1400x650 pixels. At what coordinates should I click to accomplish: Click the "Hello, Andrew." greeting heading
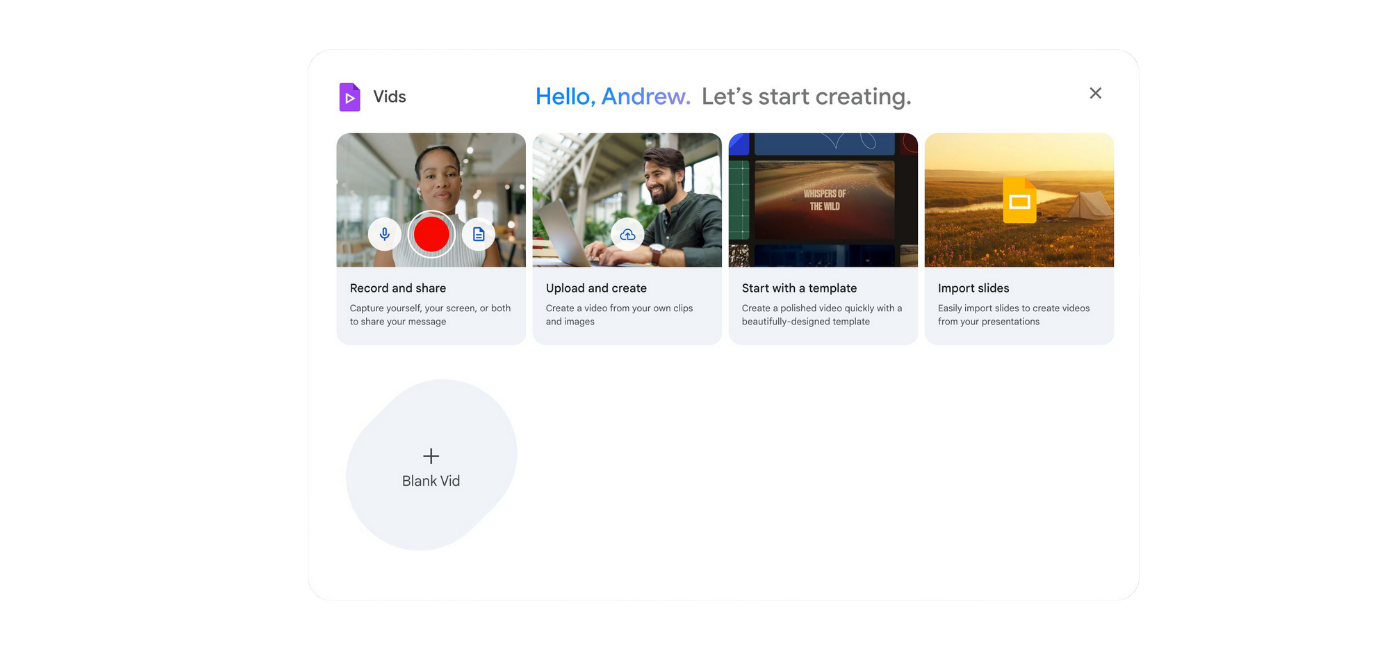612,97
